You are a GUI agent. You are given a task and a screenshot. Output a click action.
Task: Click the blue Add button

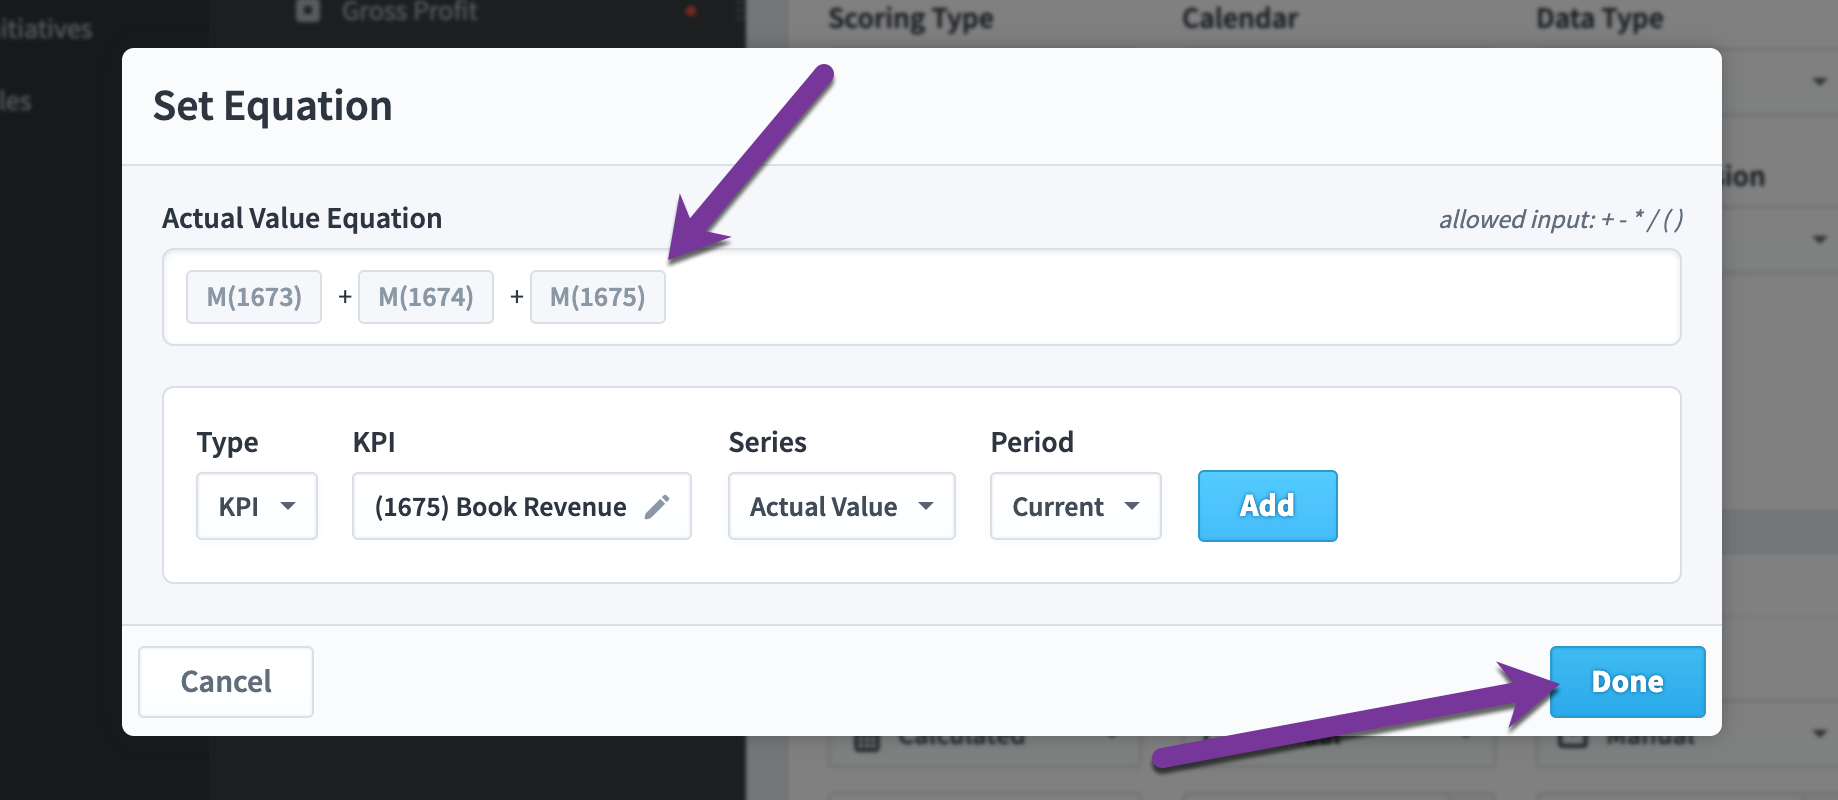pyautogui.click(x=1268, y=506)
